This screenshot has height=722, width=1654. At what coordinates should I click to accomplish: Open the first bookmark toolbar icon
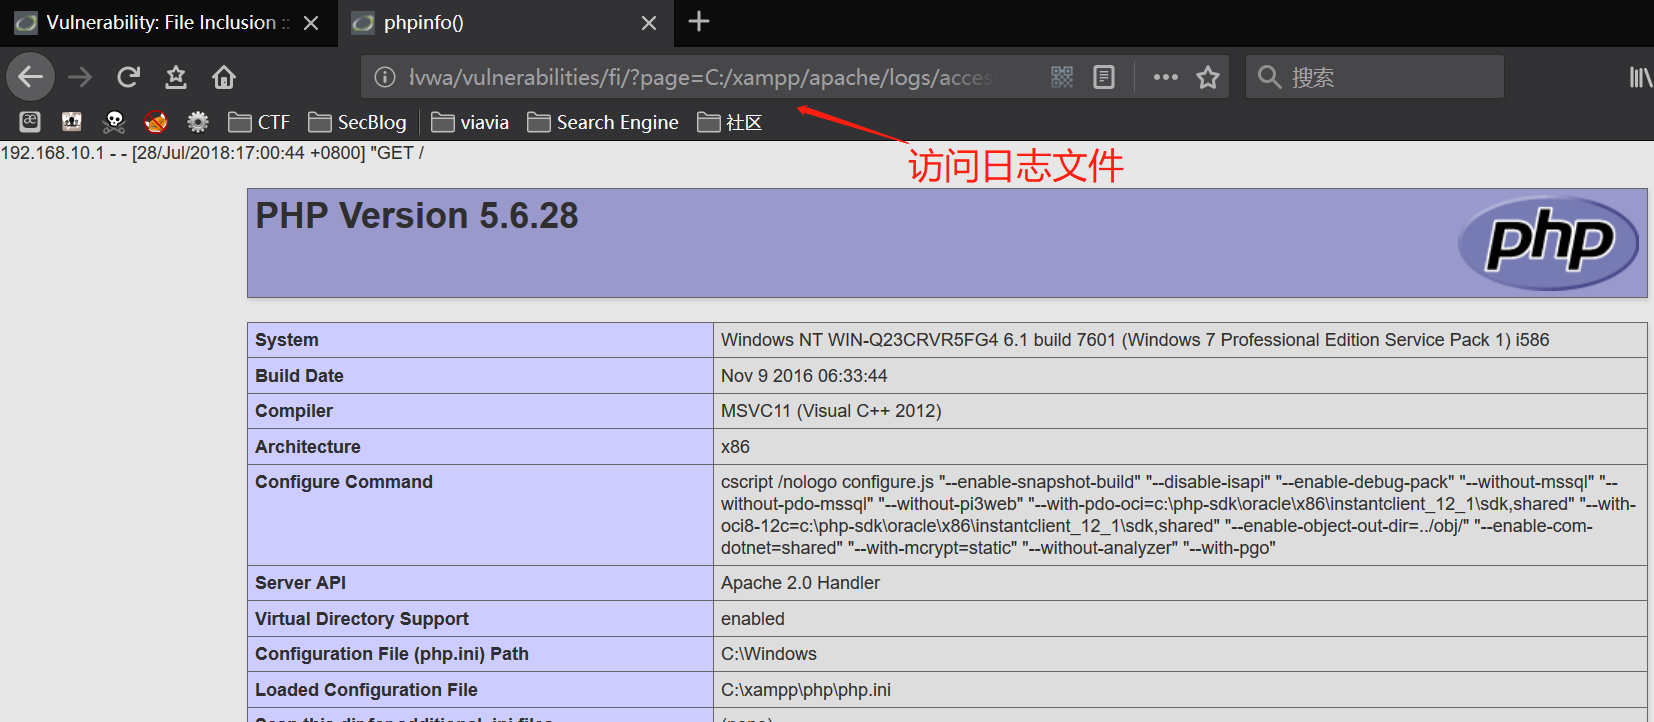click(30, 122)
